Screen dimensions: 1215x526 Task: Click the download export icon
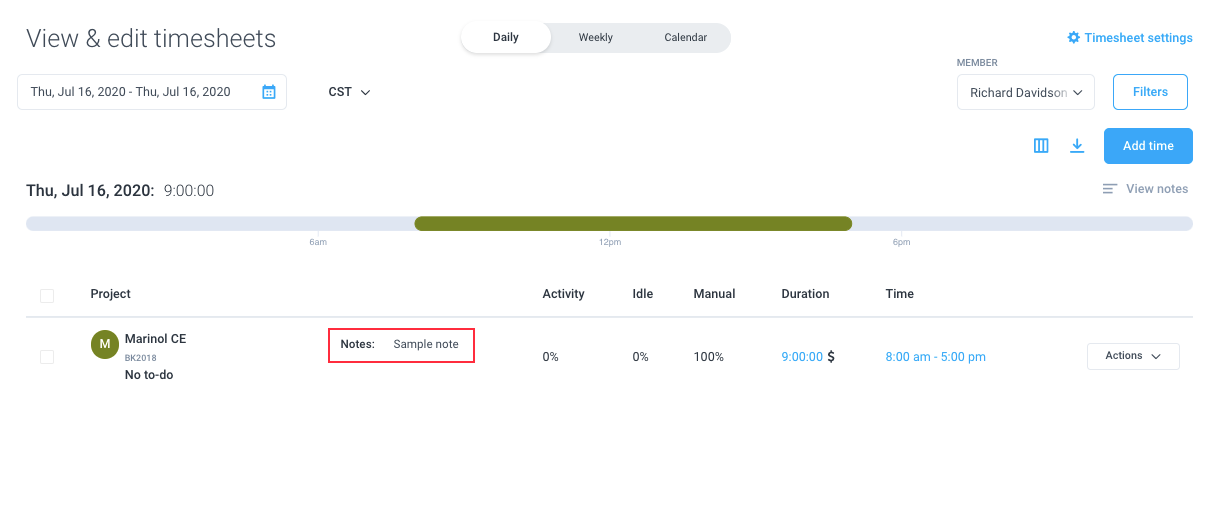coord(1077,146)
